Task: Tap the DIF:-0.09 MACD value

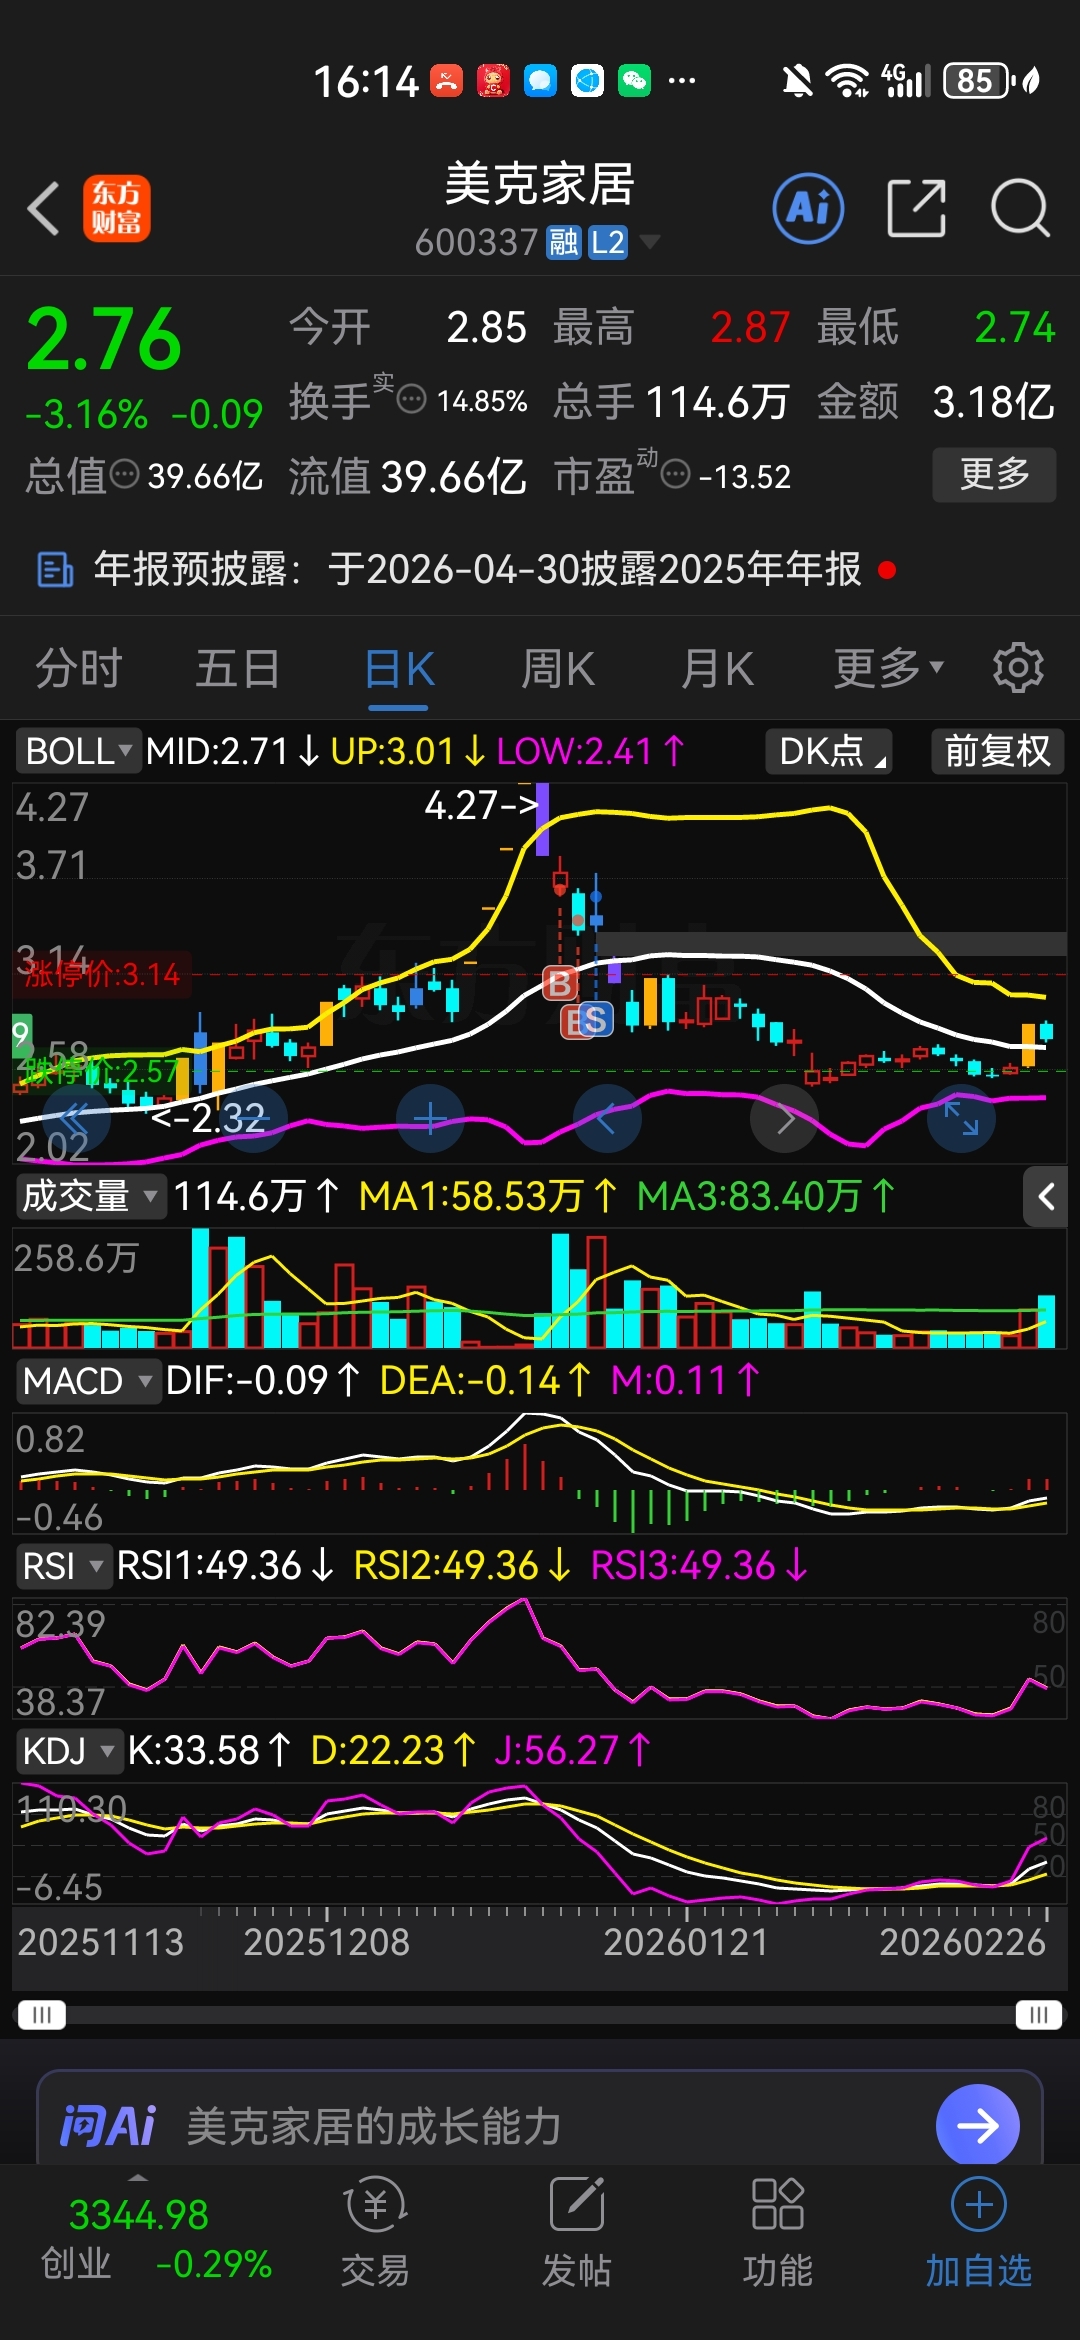Action: click(x=263, y=1381)
